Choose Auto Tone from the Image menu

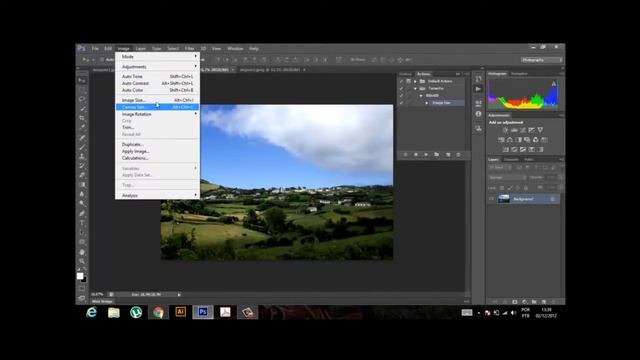(158, 76)
